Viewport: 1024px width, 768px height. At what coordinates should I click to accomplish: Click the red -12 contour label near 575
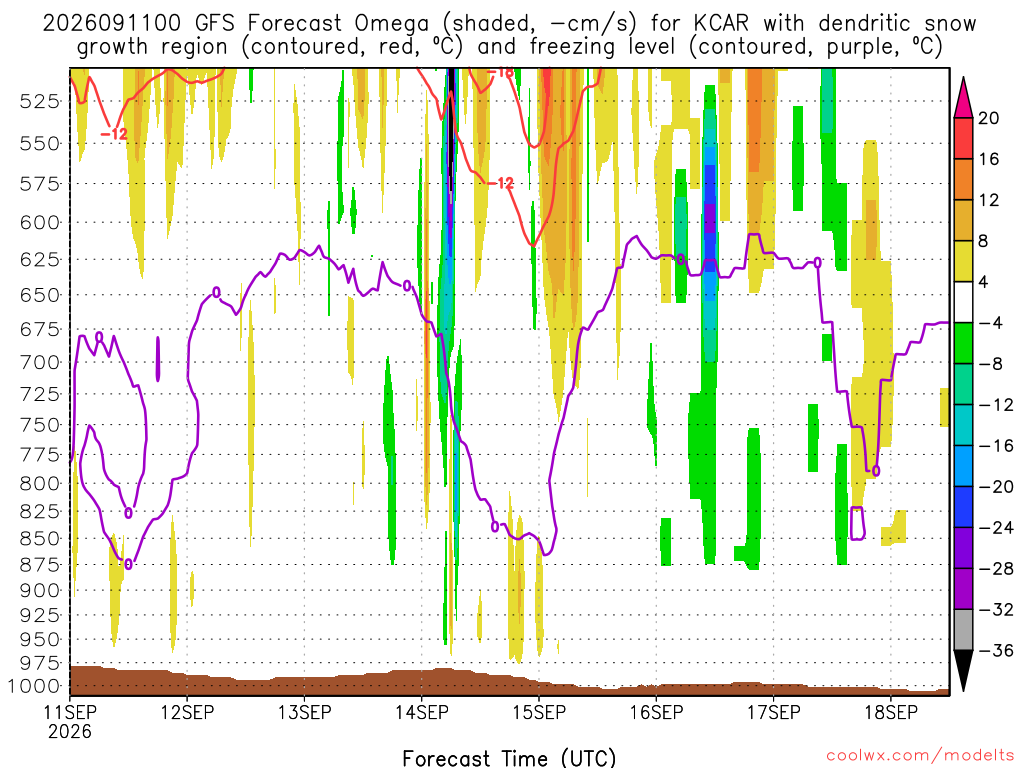501,184
